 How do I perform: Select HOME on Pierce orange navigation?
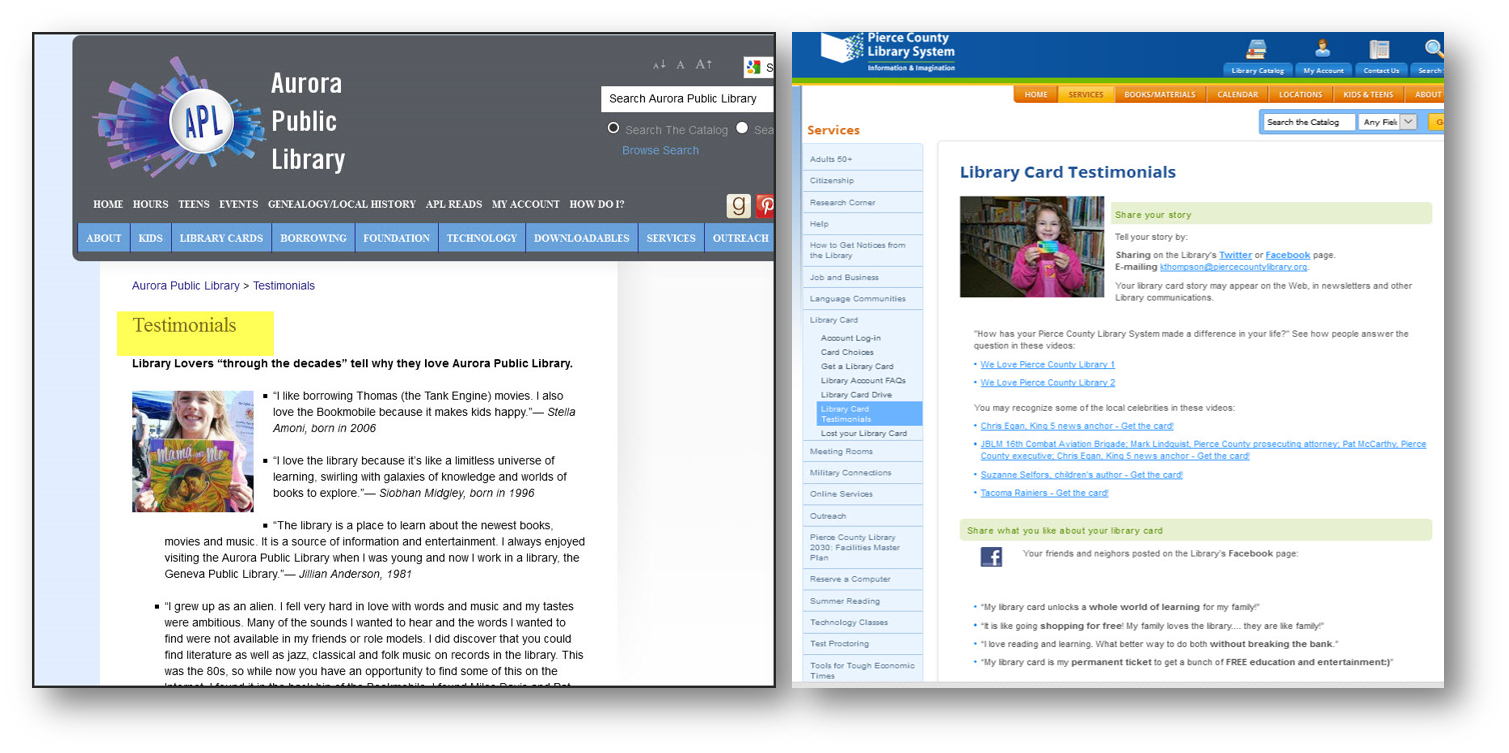1036,95
